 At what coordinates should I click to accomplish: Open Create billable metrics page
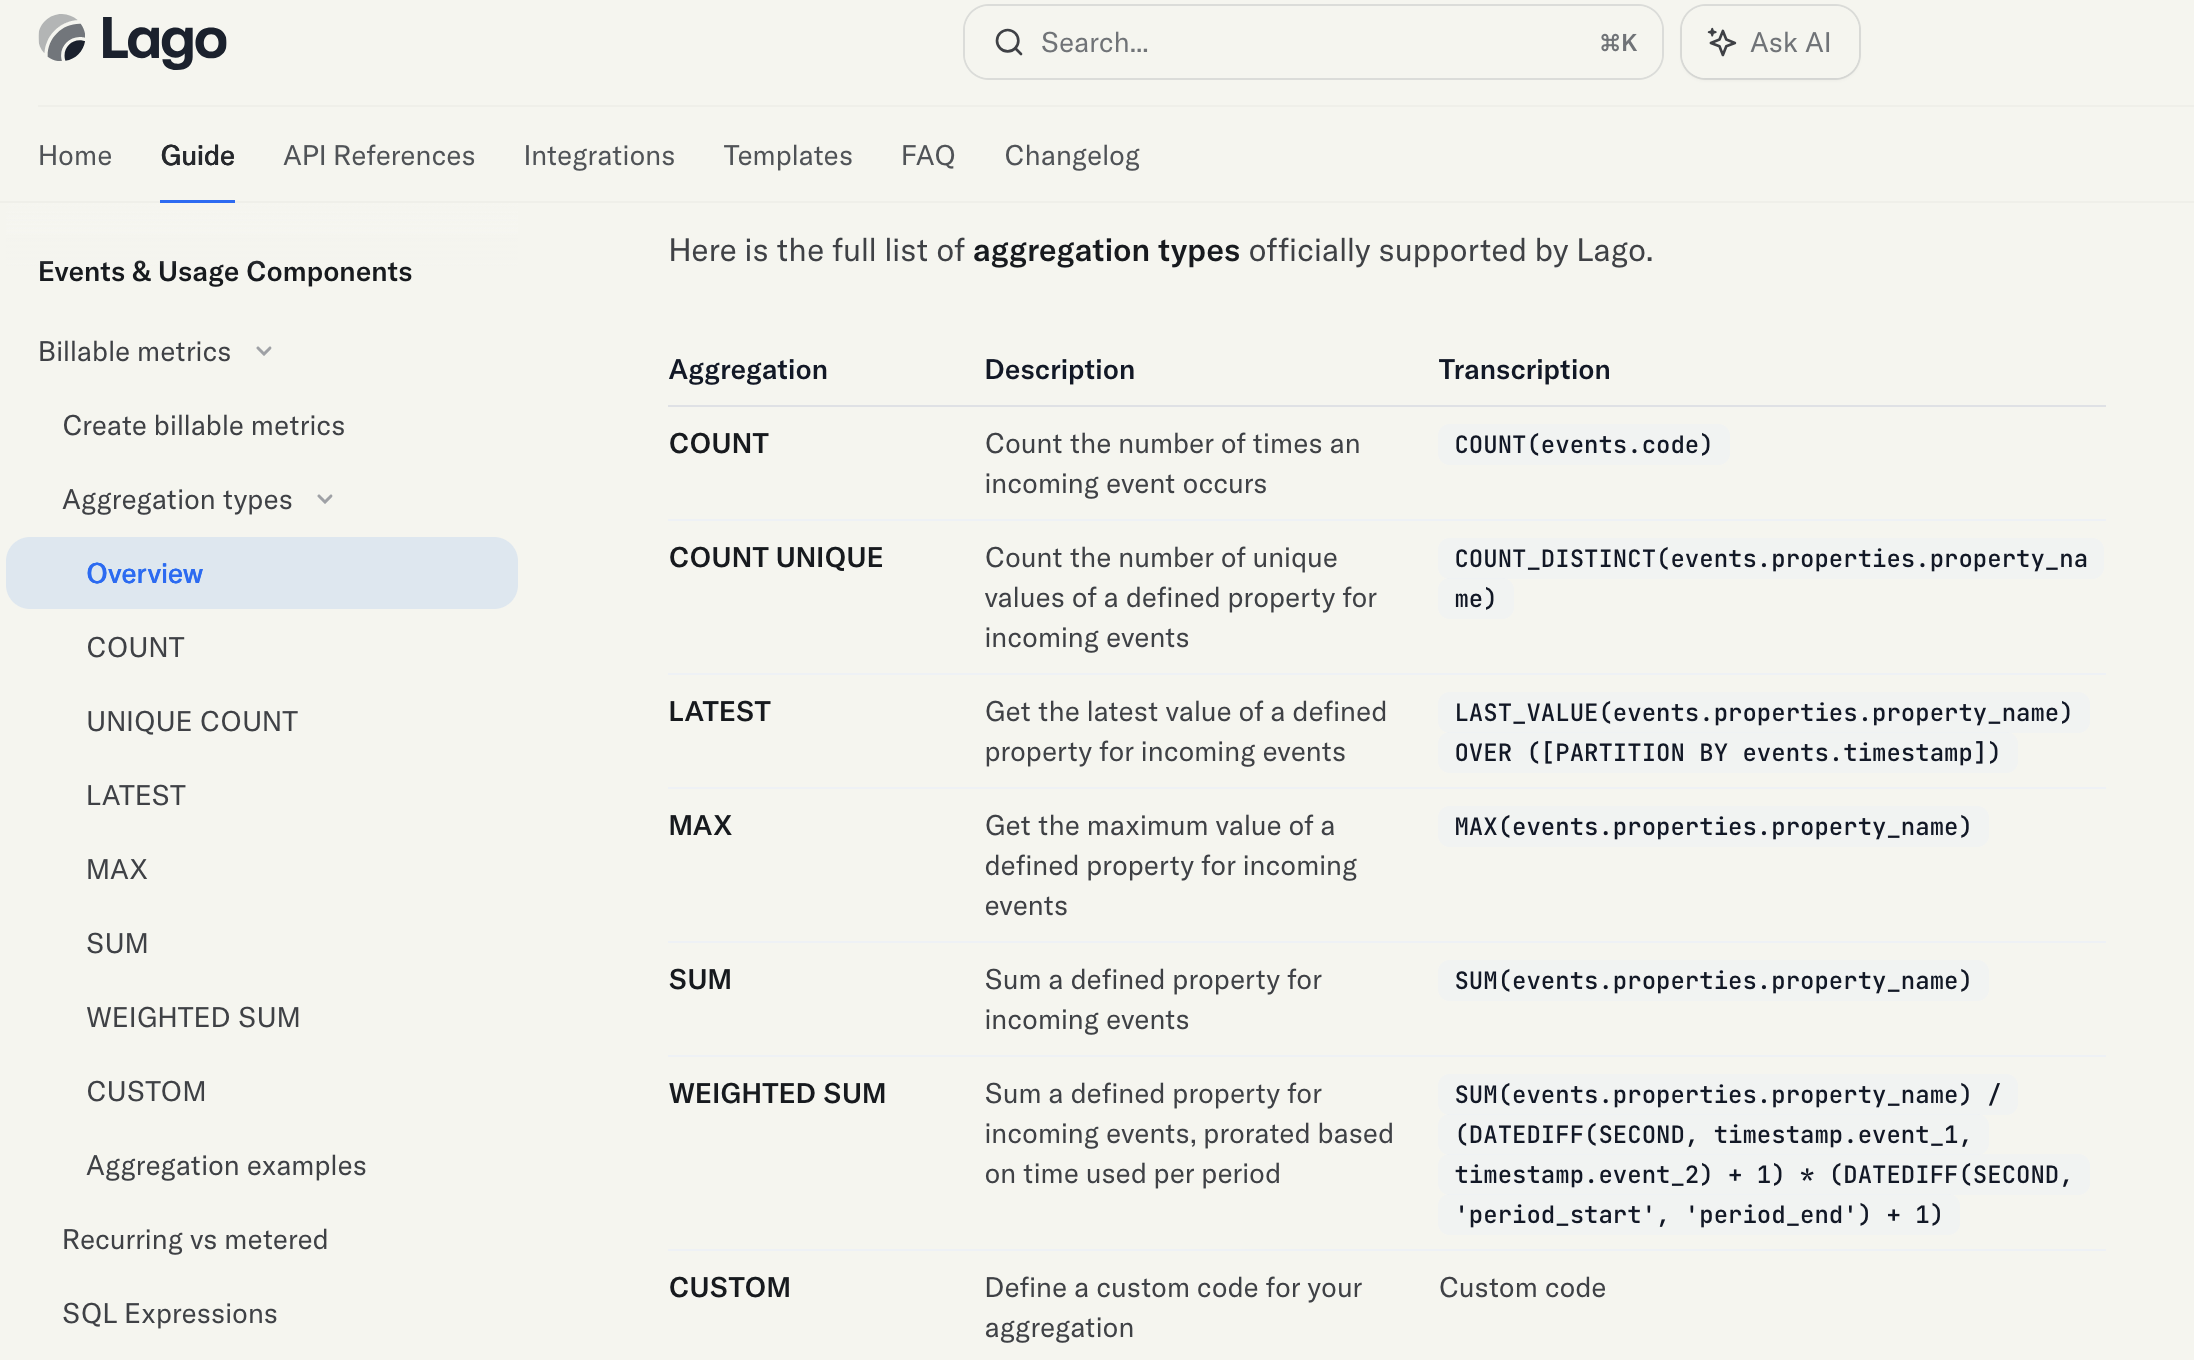[204, 425]
